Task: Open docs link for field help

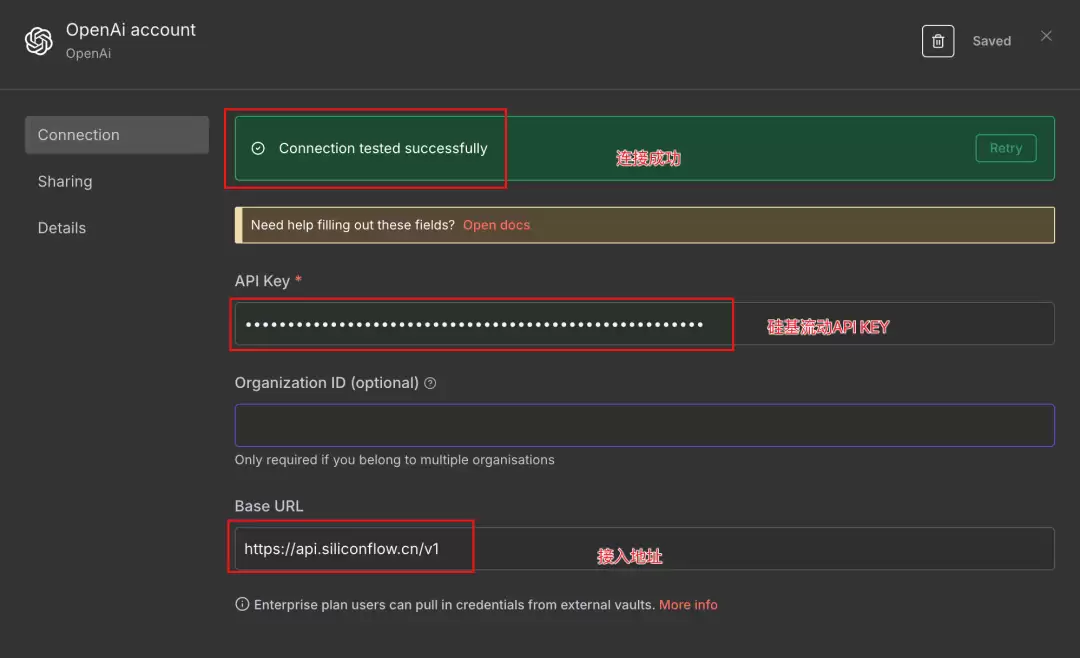Action: pyautogui.click(x=496, y=225)
